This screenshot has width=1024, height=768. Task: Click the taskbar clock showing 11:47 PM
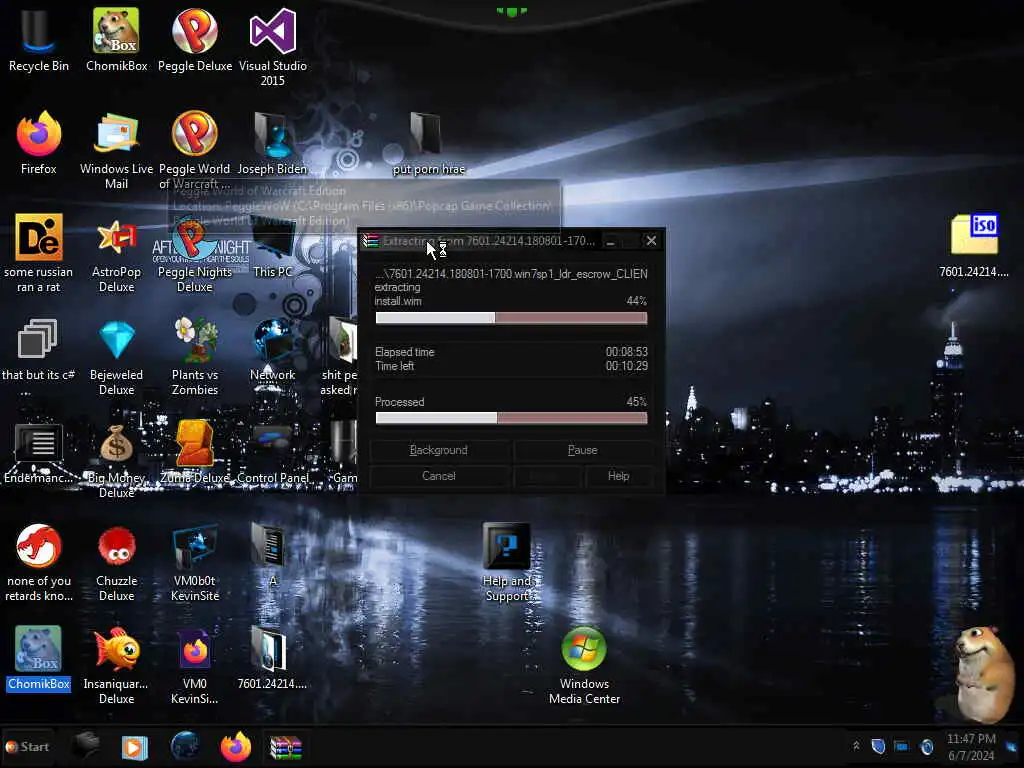point(971,739)
